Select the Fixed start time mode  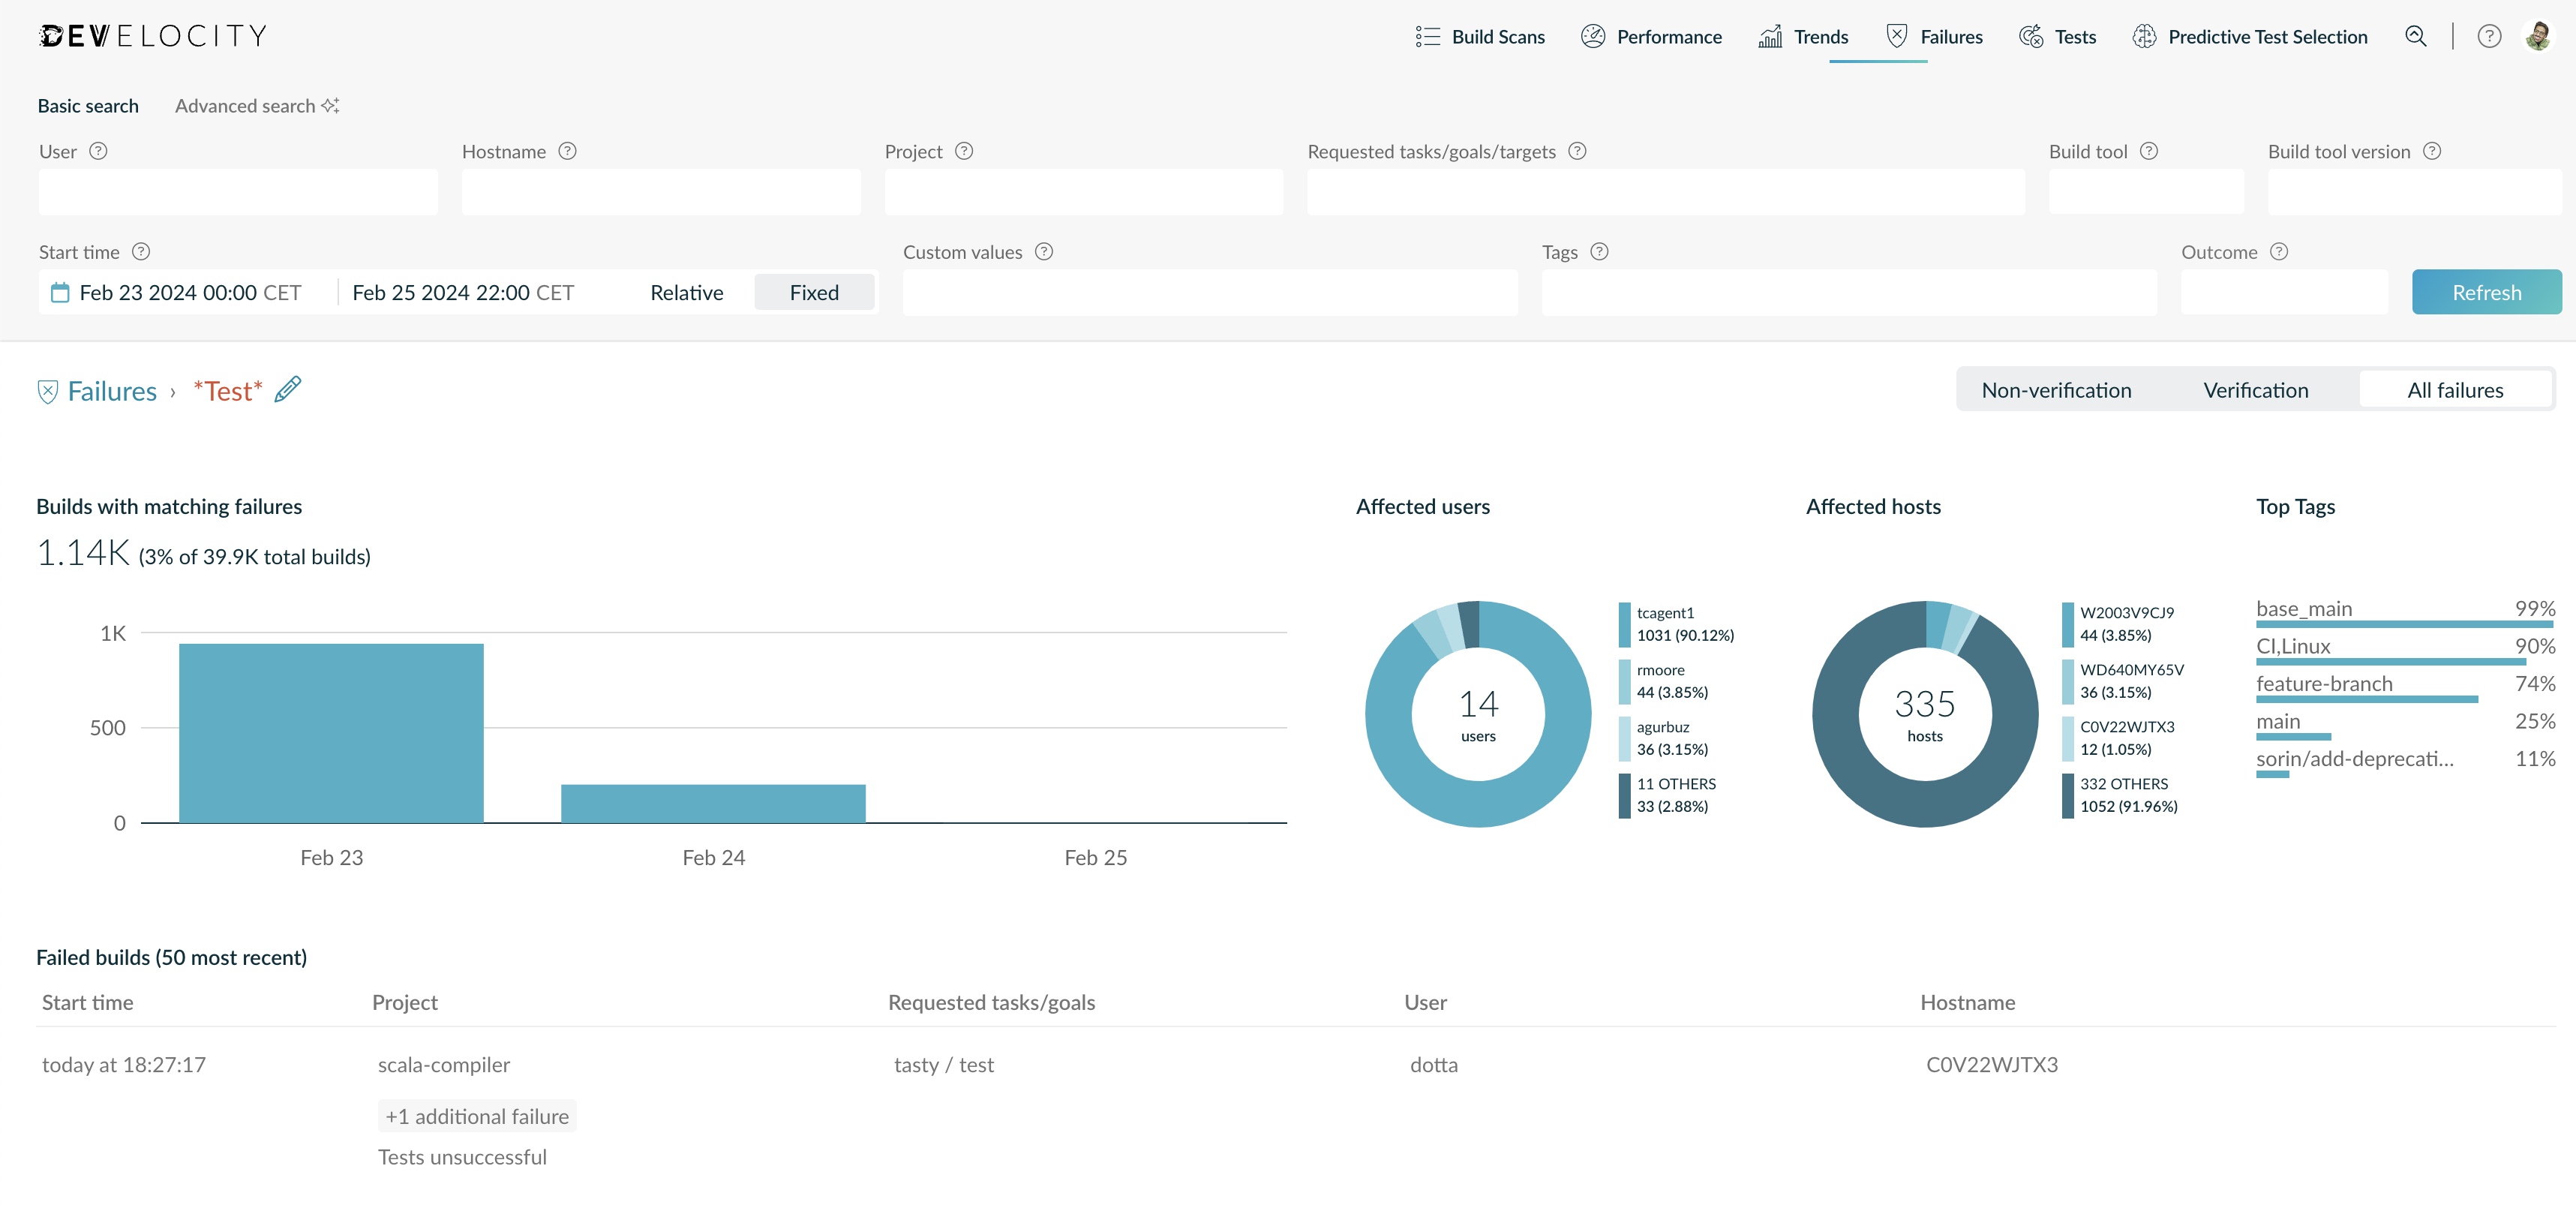(x=814, y=293)
